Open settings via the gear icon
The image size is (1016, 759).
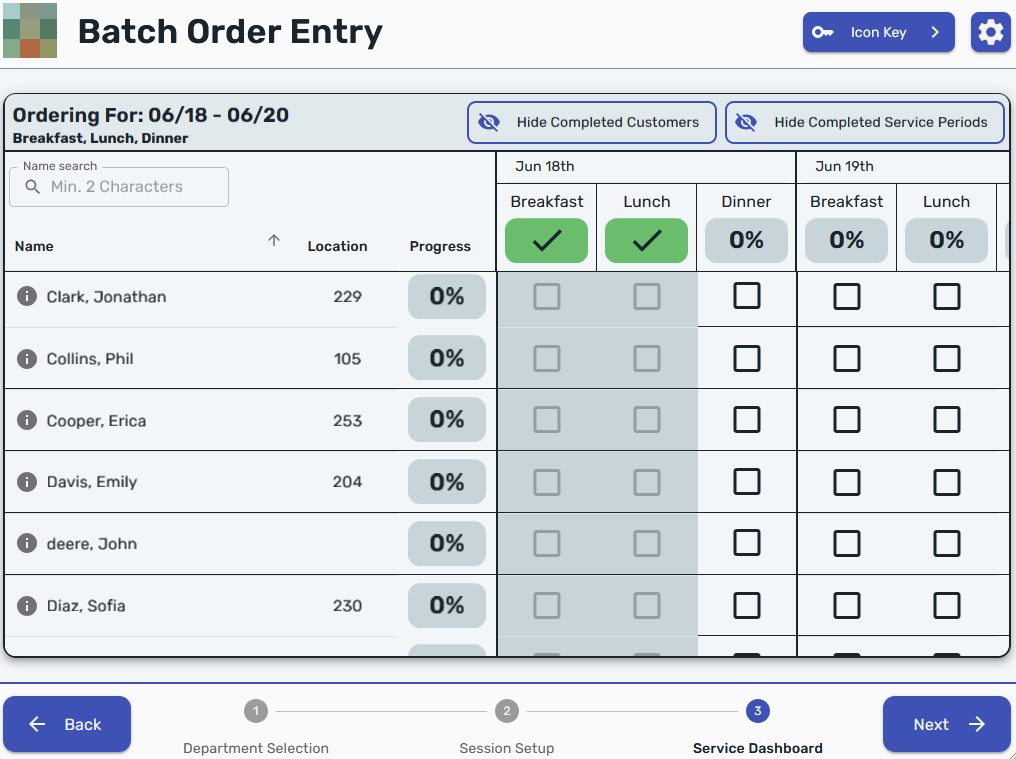(x=990, y=32)
